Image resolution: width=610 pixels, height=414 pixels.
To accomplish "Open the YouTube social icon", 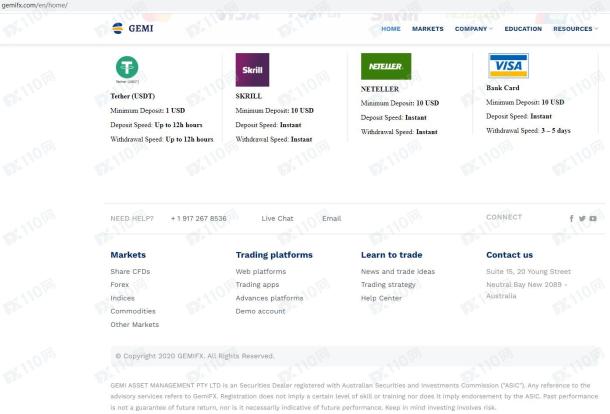I will coord(593,219).
